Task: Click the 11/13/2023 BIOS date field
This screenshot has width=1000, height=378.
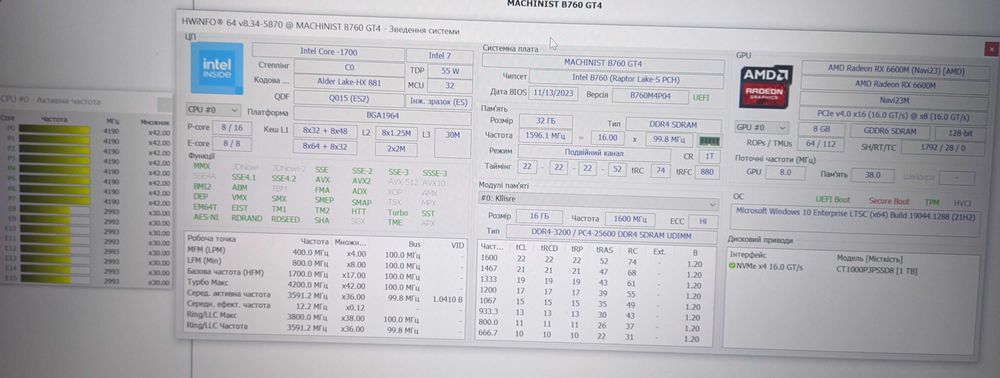Action: [552, 94]
